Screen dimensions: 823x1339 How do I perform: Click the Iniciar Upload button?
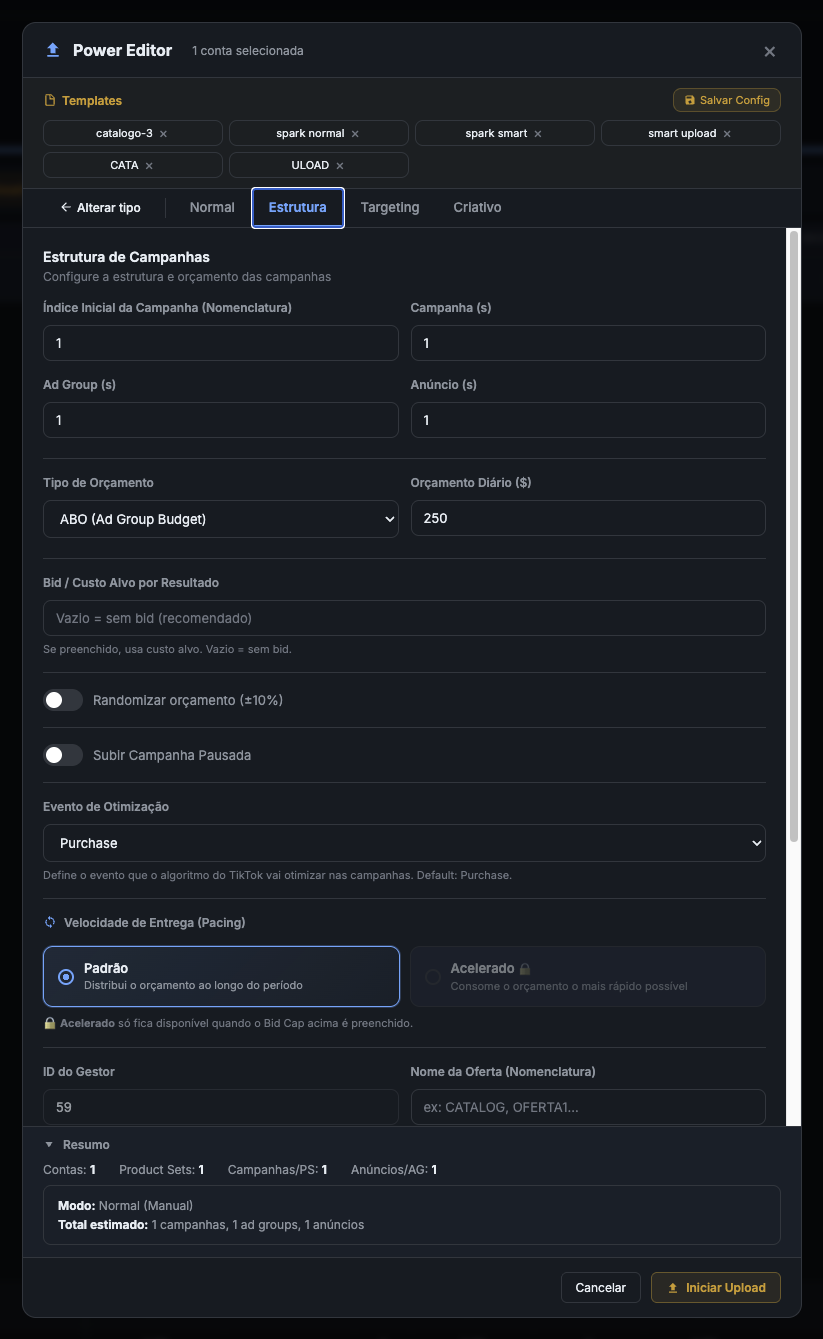[716, 1287]
